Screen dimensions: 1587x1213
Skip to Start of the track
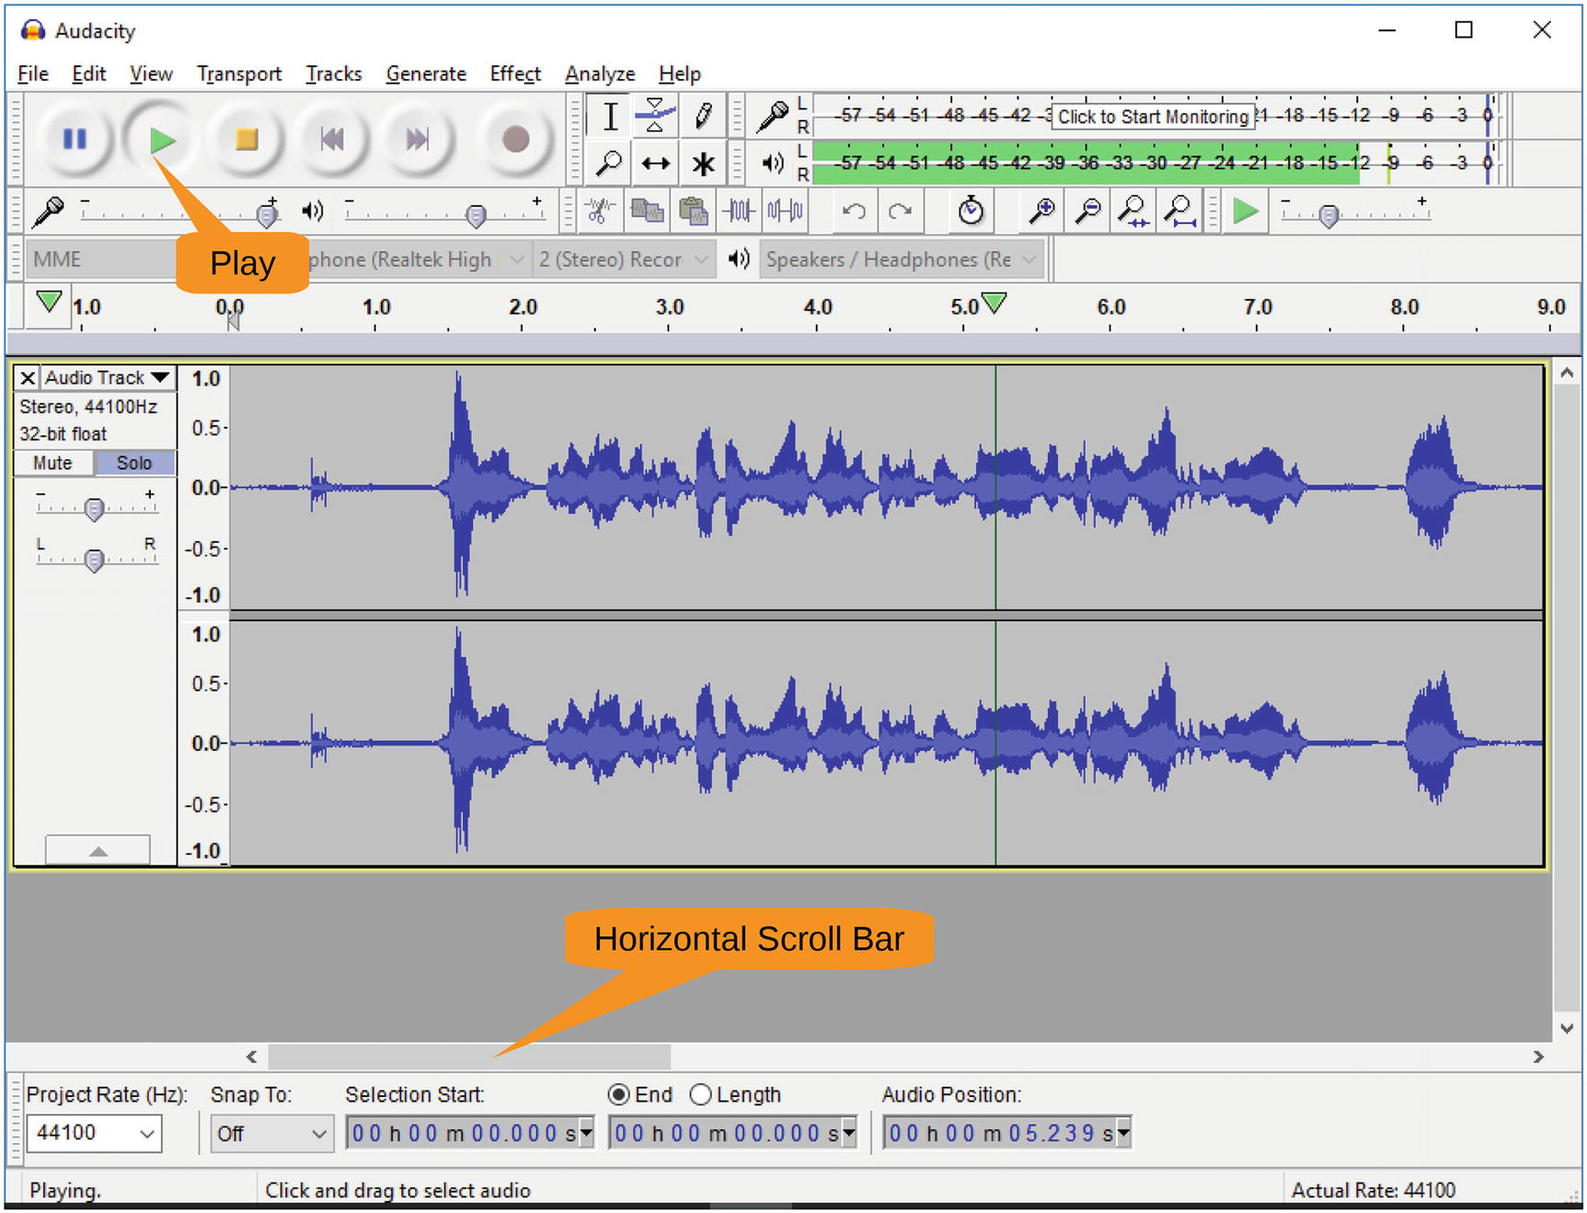point(332,139)
